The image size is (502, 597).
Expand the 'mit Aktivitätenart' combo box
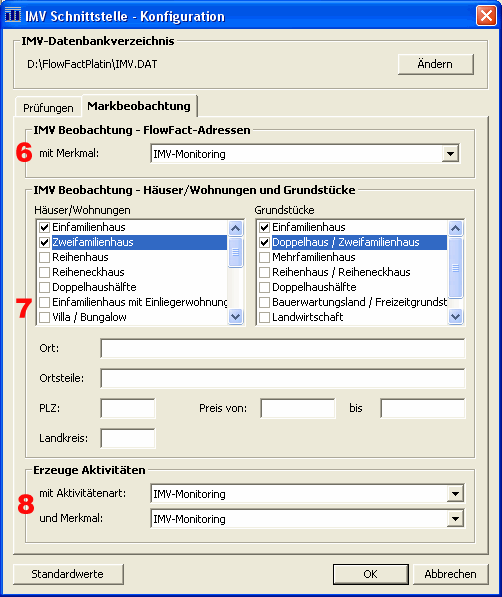pyautogui.click(x=455, y=494)
